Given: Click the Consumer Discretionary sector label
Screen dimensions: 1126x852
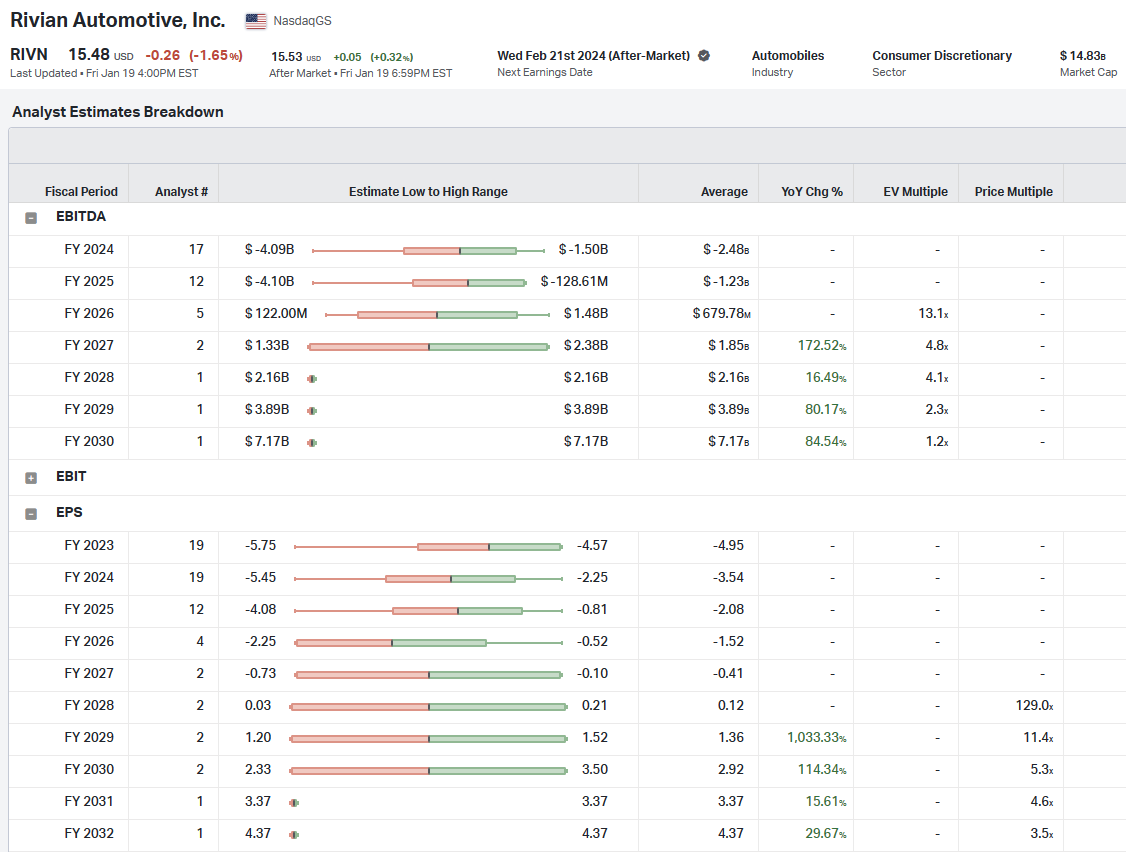Looking at the screenshot, I should (941, 55).
